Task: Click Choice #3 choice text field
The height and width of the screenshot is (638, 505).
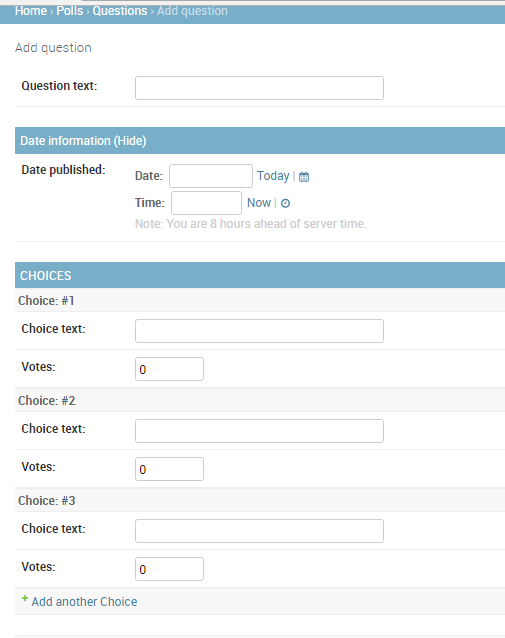Action: click(259, 531)
